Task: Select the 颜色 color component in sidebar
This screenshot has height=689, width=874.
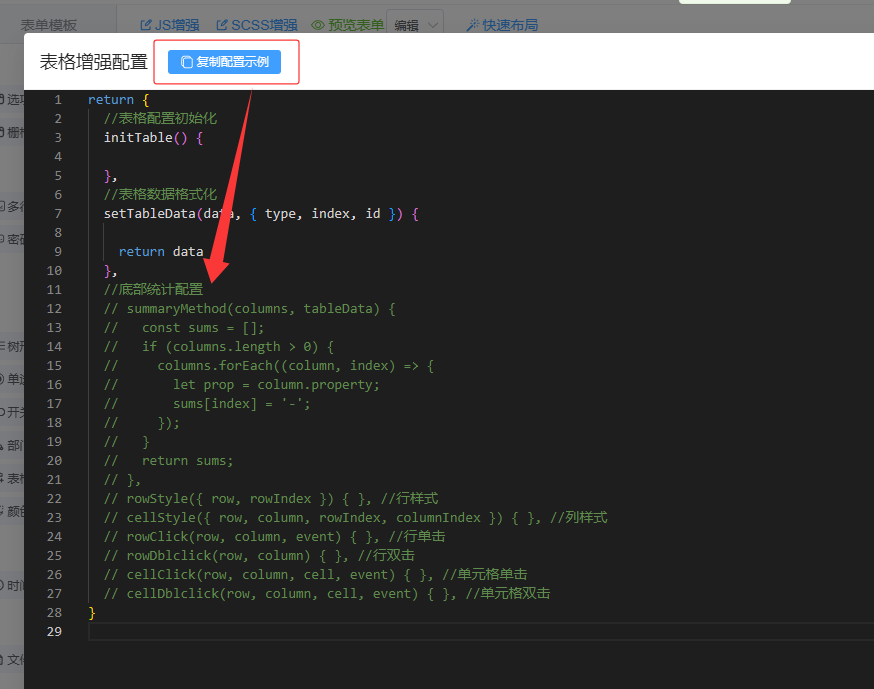Action: pos(14,511)
